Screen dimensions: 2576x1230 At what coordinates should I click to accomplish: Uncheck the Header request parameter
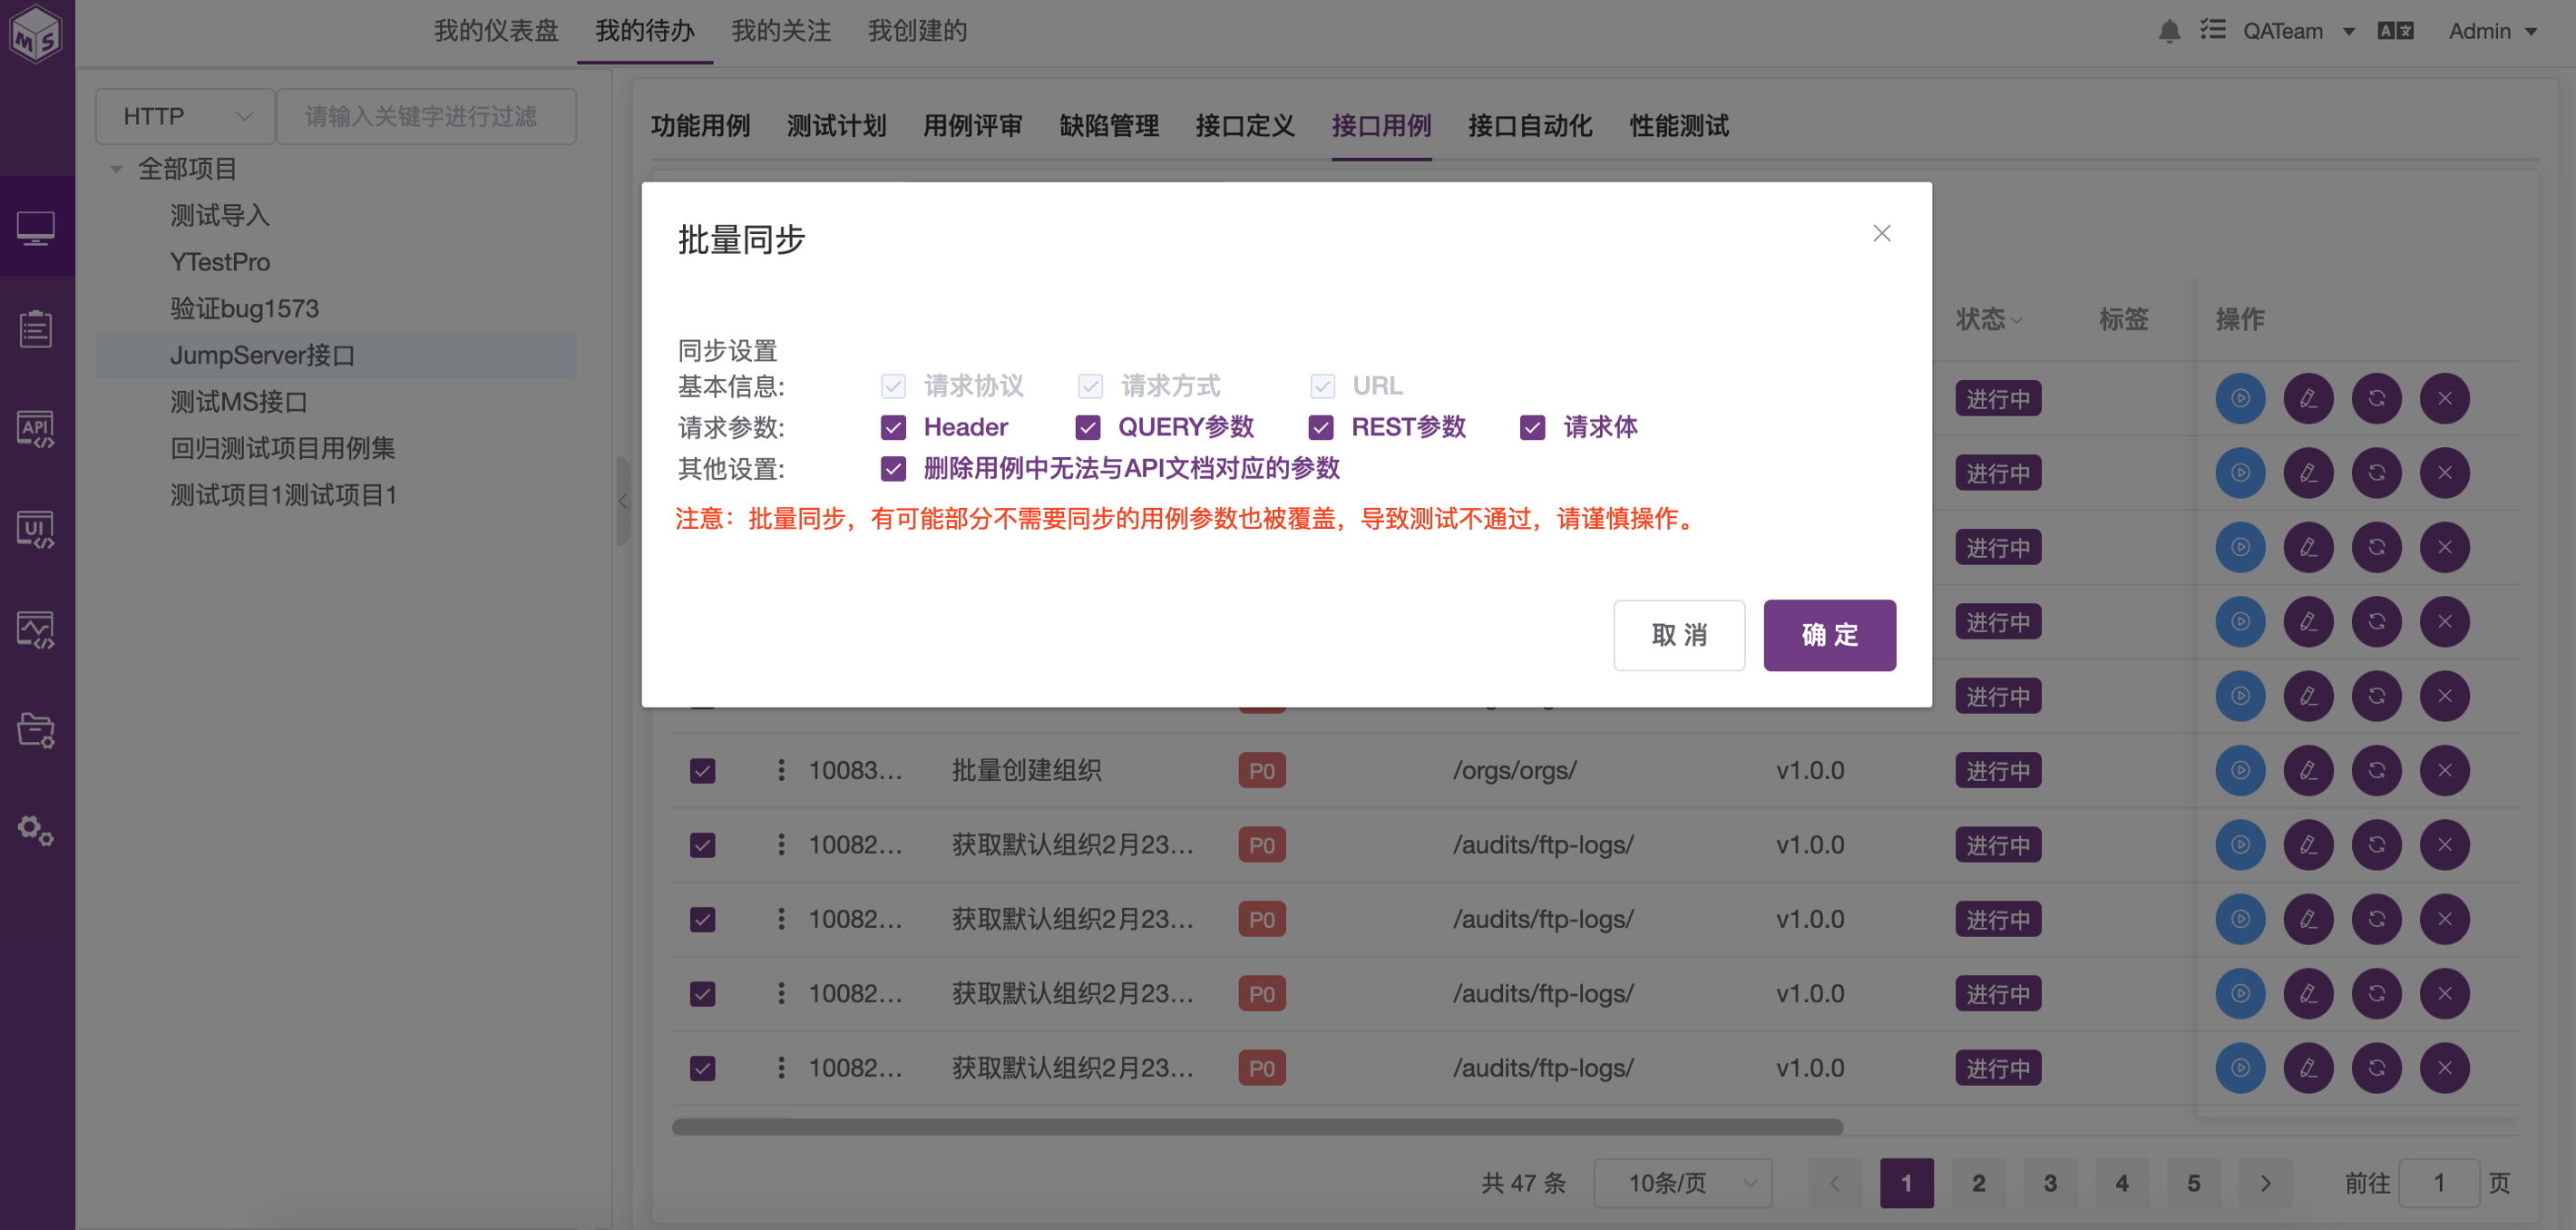[893, 427]
